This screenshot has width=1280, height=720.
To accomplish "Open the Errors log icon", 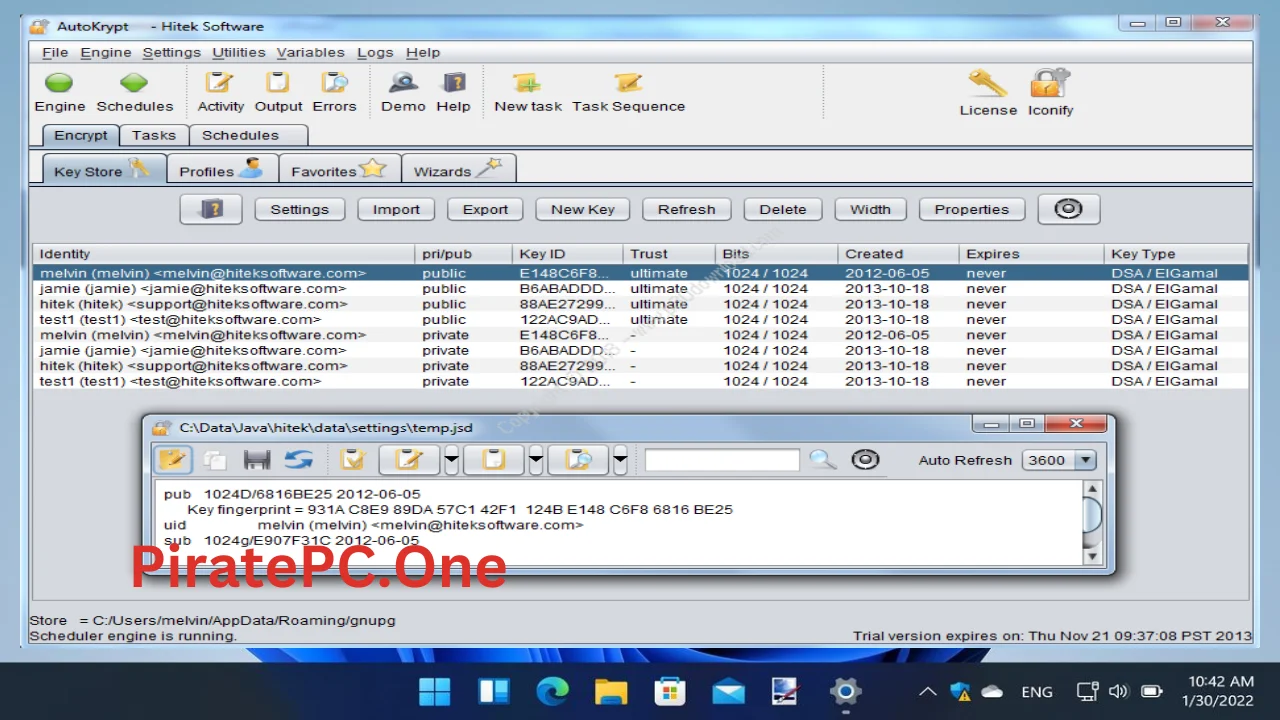I will pyautogui.click(x=334, y=83).
